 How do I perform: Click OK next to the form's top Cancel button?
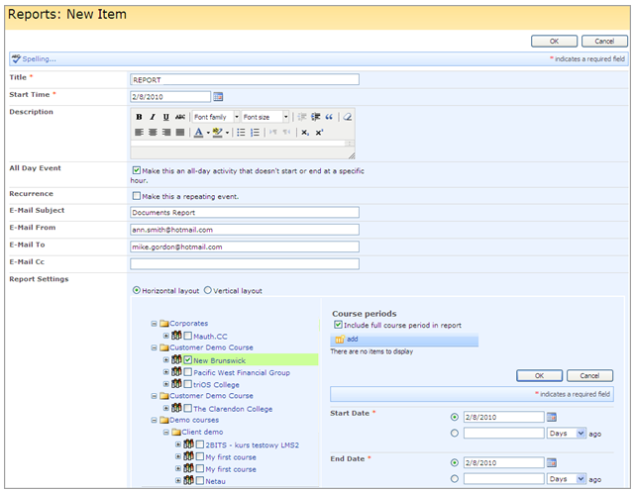pyautogui.click(x=554, y=41)
